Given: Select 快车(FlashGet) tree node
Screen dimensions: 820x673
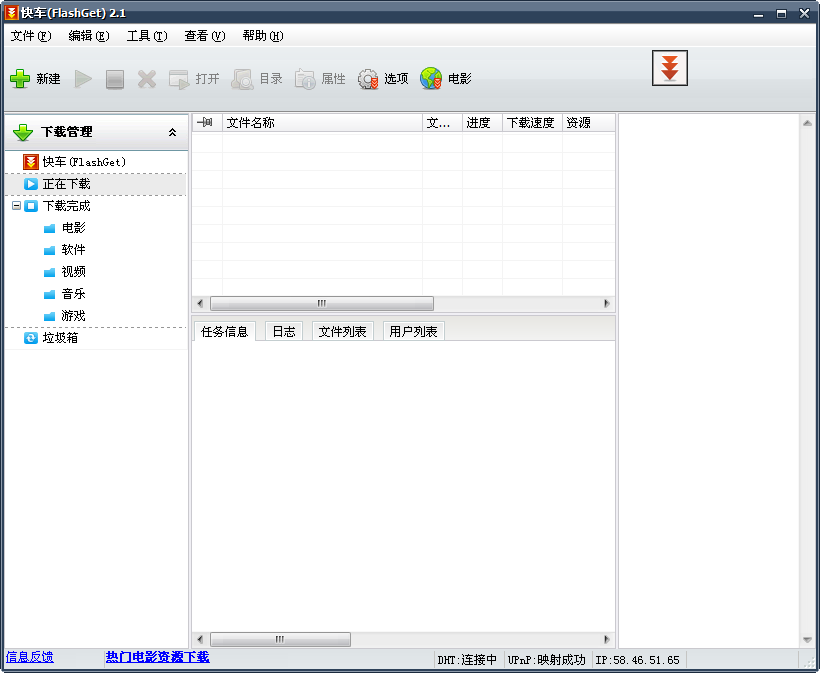Looking at the screenshot, I should coord(74,162).
